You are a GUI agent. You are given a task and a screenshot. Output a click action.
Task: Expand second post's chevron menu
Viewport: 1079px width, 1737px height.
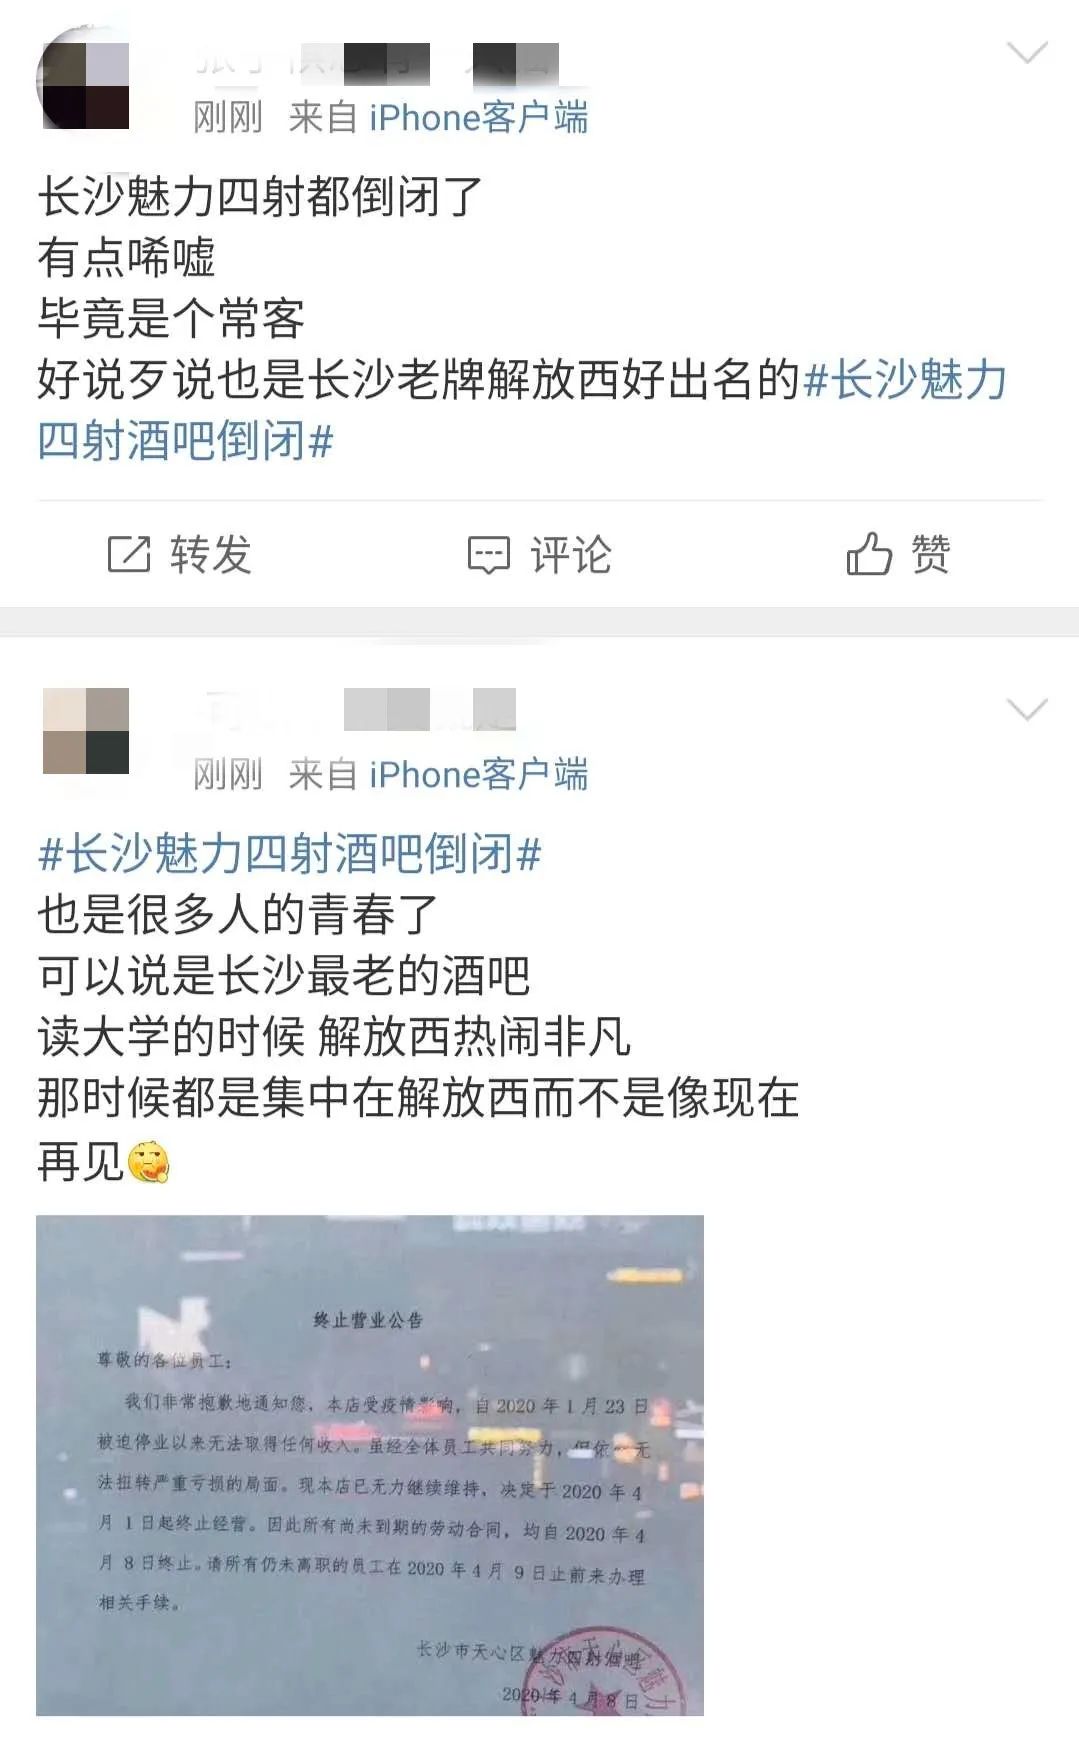coord(1027,710)
